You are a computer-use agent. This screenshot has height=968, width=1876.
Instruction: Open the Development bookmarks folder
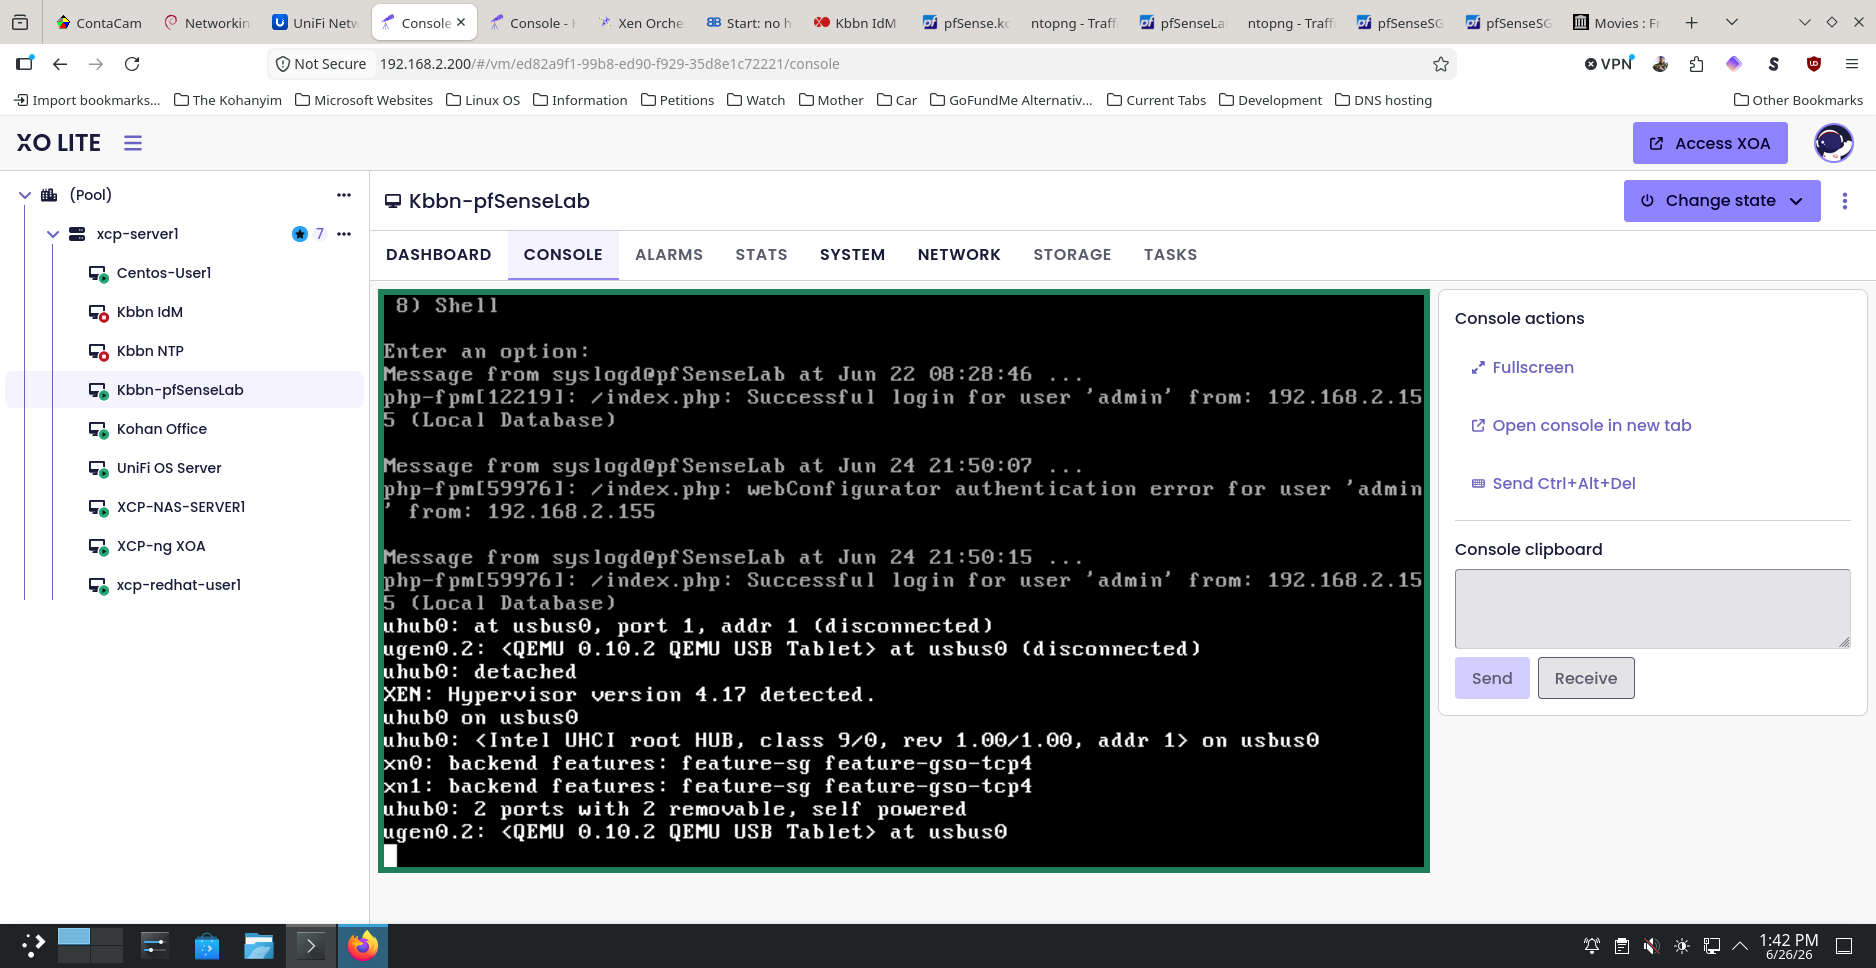click(1271, 100)
